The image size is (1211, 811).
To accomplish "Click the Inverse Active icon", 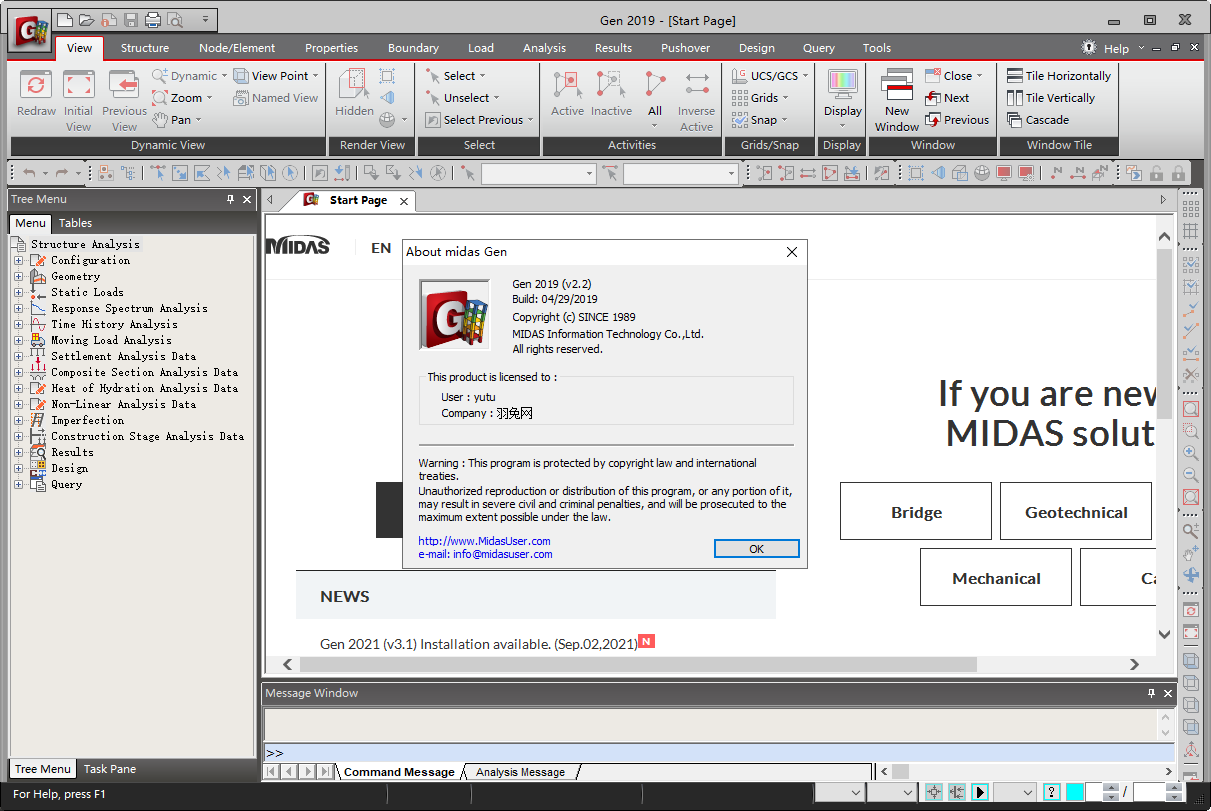I will (696, 87).
